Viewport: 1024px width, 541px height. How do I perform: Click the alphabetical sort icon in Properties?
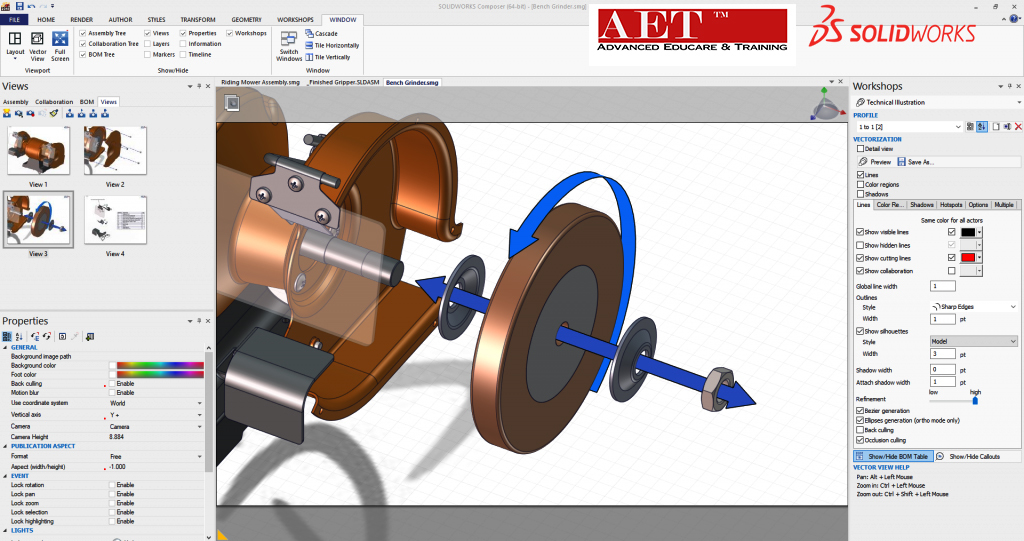[x=18, y=336]
